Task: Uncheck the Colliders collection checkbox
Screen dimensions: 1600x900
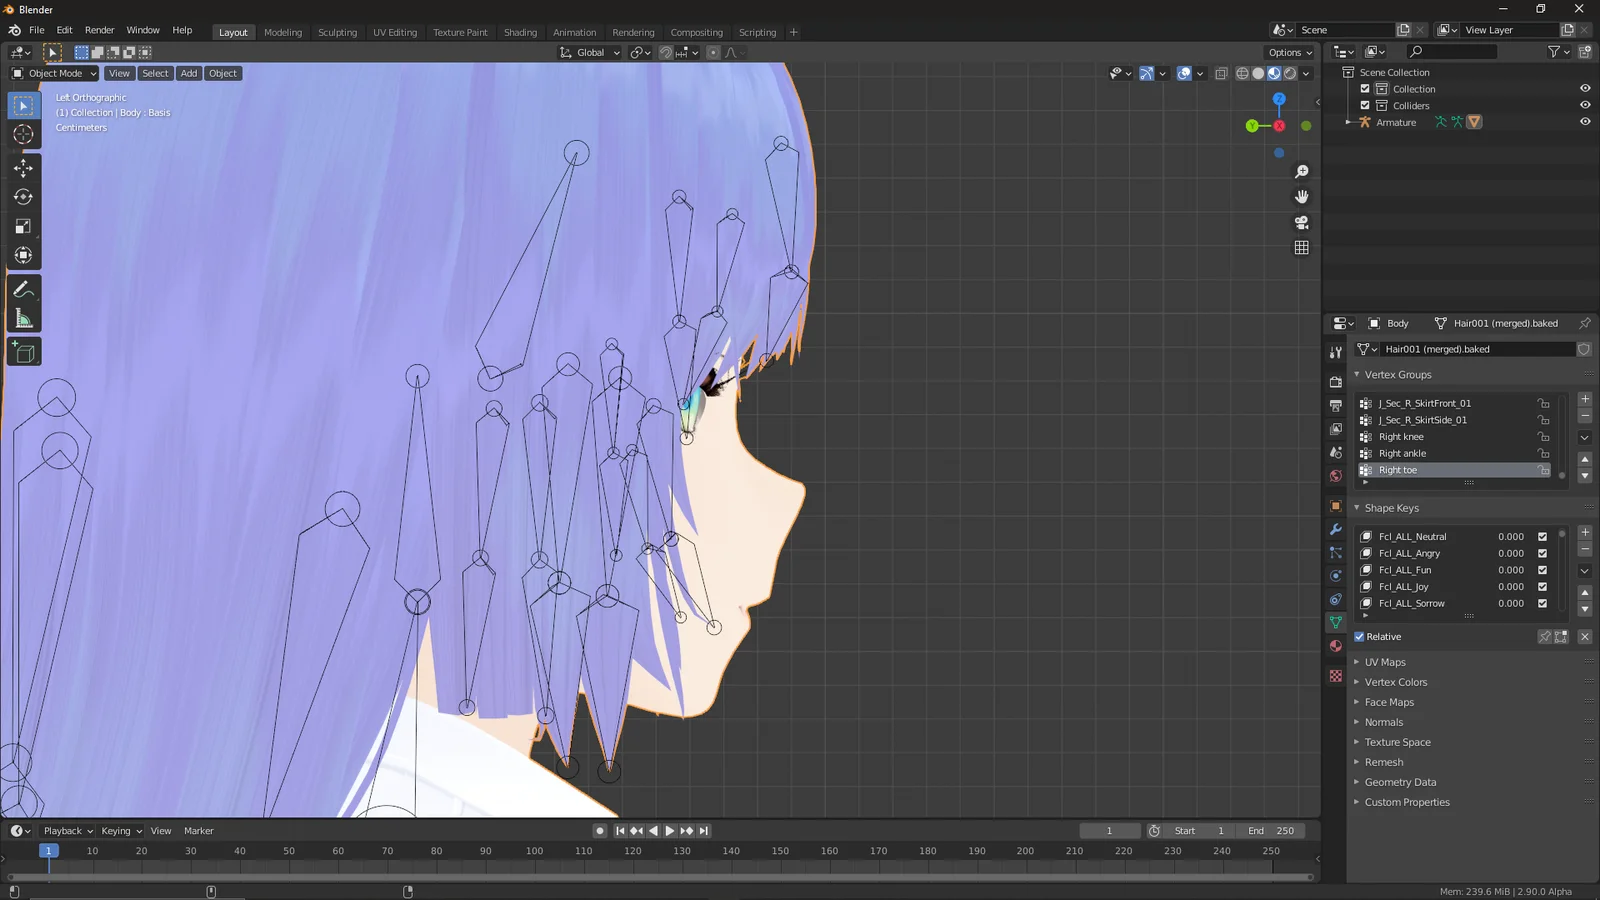Action: tap(1365, 105)
